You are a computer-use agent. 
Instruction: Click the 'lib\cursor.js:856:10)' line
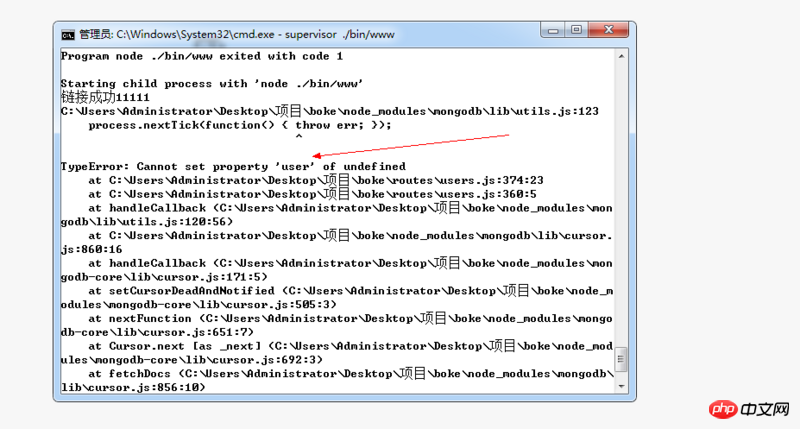click(x=133, y=387)
